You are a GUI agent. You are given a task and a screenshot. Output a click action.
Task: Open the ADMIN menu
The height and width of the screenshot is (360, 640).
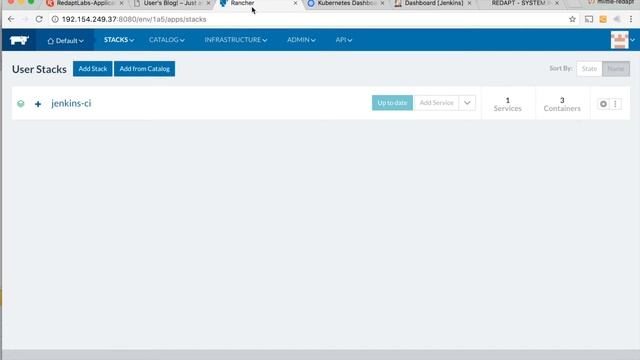pos(301,40)
